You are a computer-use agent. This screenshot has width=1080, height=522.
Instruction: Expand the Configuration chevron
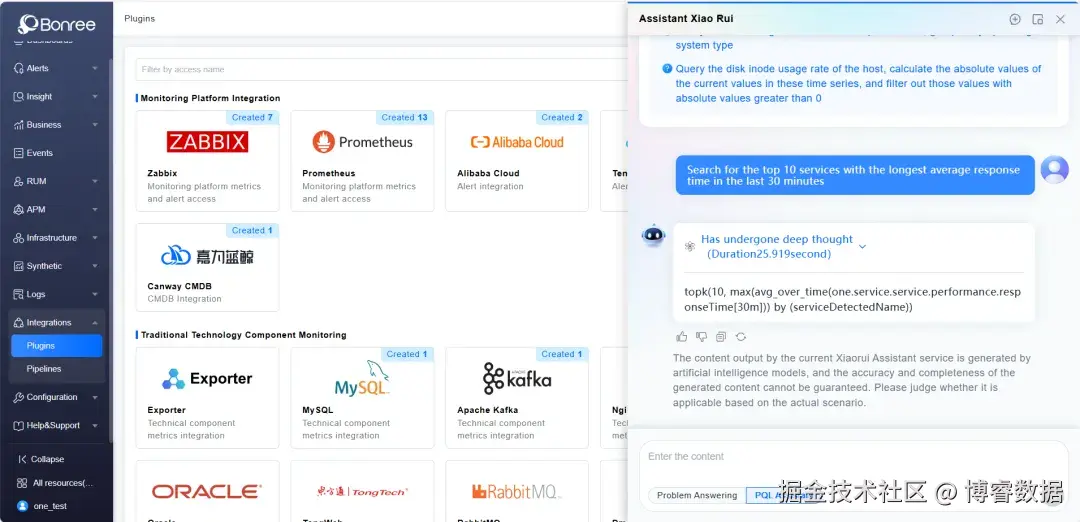tap(94, 397)
